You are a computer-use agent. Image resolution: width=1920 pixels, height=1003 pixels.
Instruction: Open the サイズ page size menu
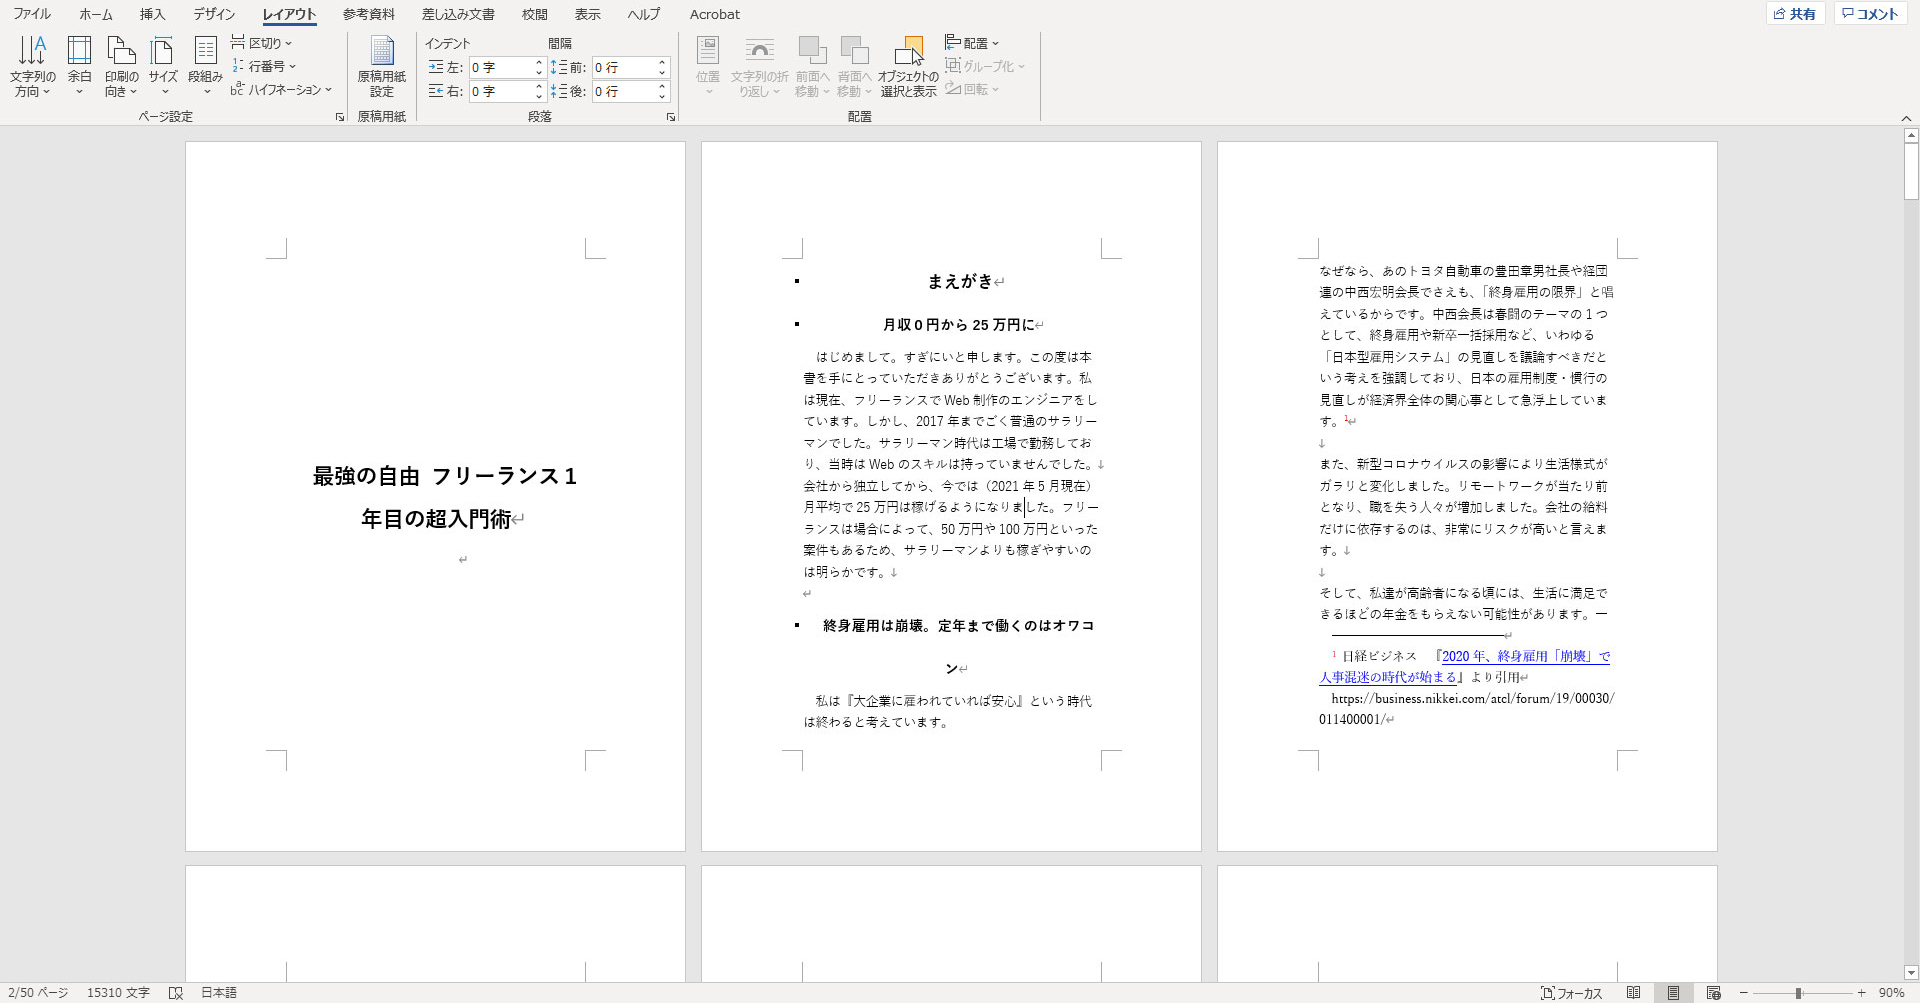pyautogui.click(x=163, y=66)
